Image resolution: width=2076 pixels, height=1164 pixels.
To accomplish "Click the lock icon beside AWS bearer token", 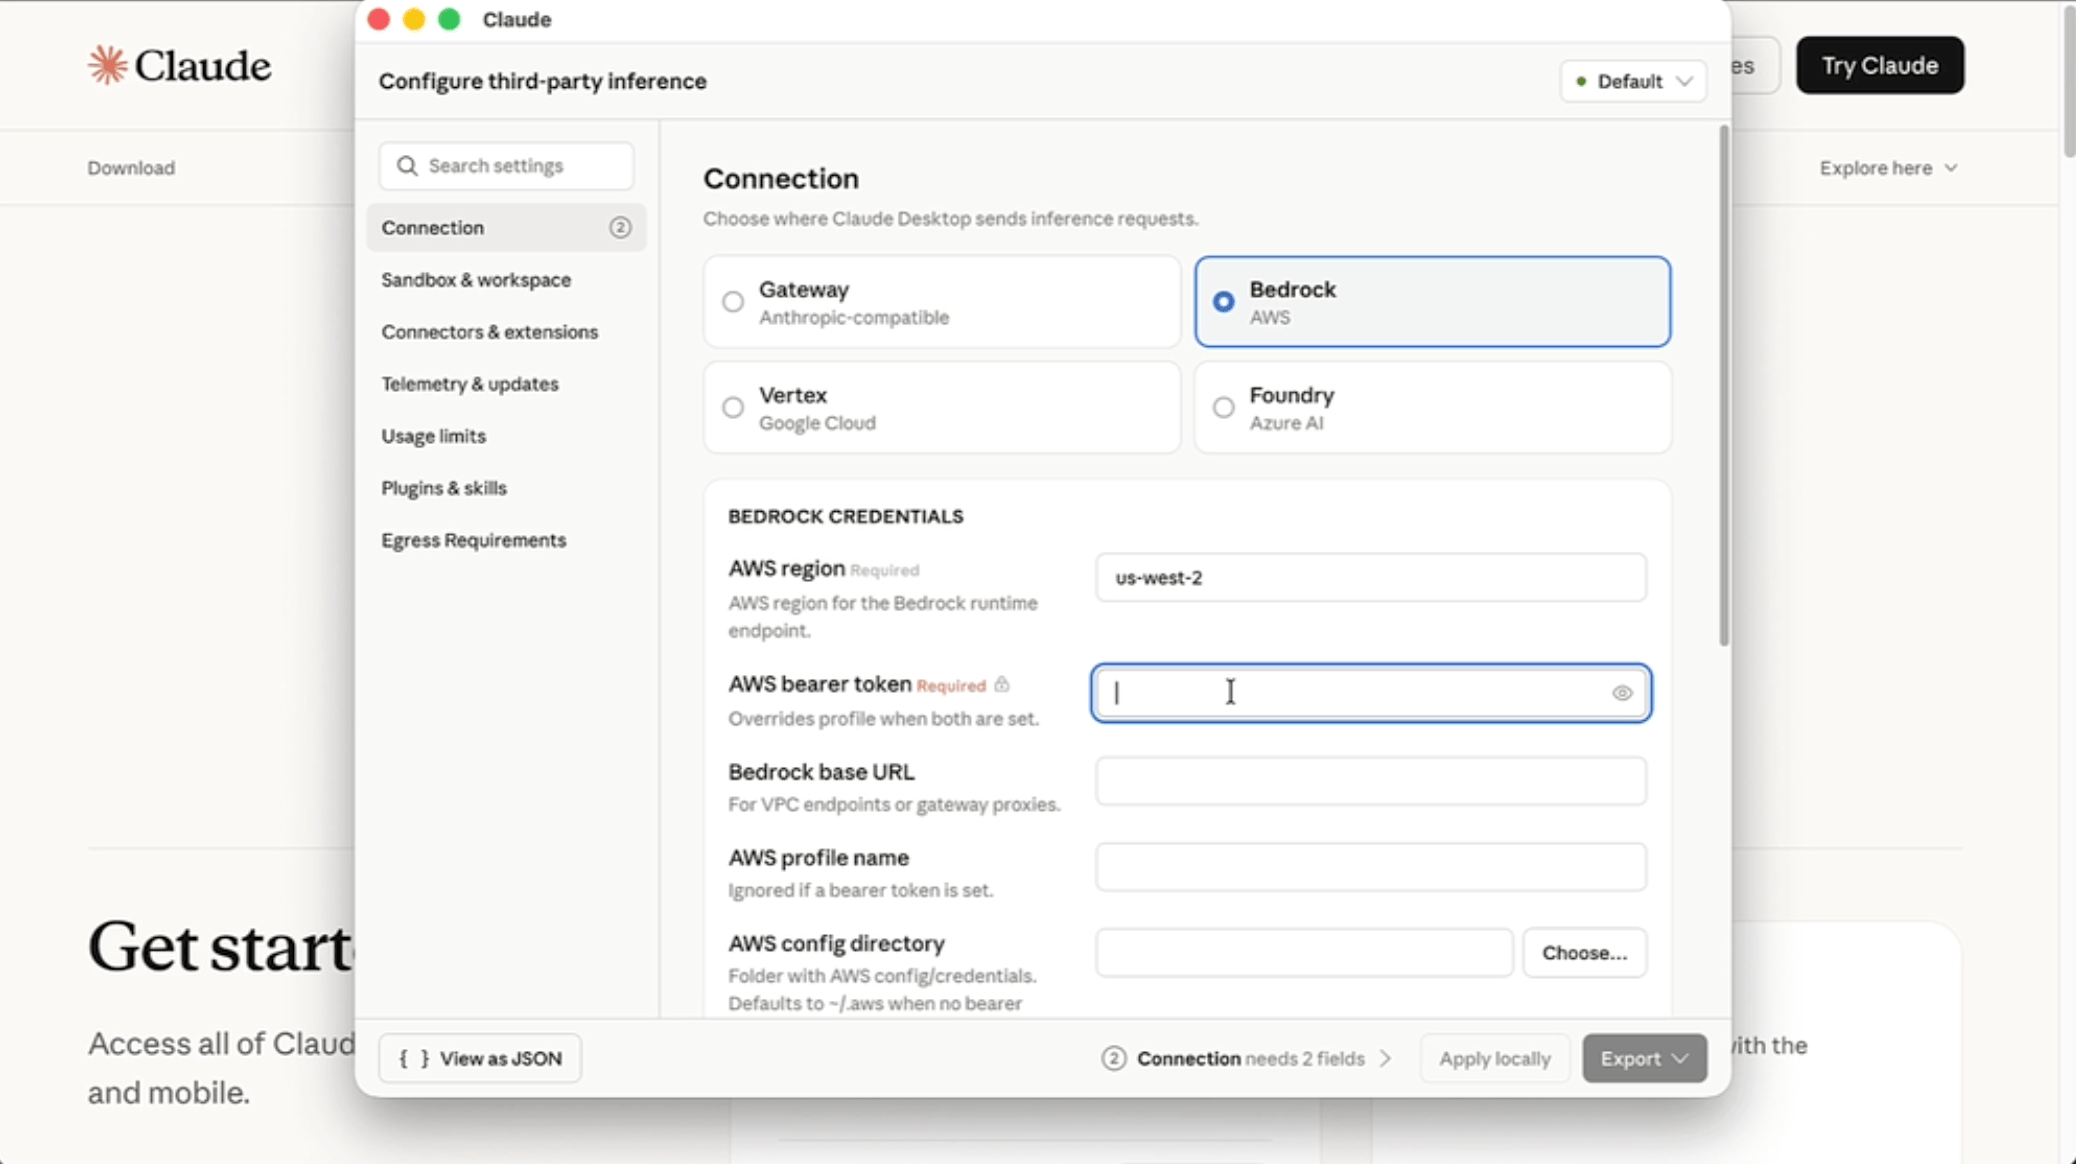I will coord(1002,685).
